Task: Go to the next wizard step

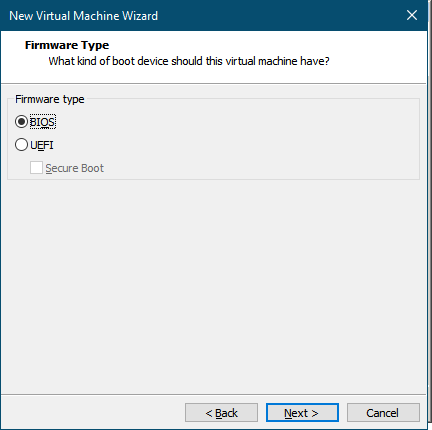Action: (302, 413)
